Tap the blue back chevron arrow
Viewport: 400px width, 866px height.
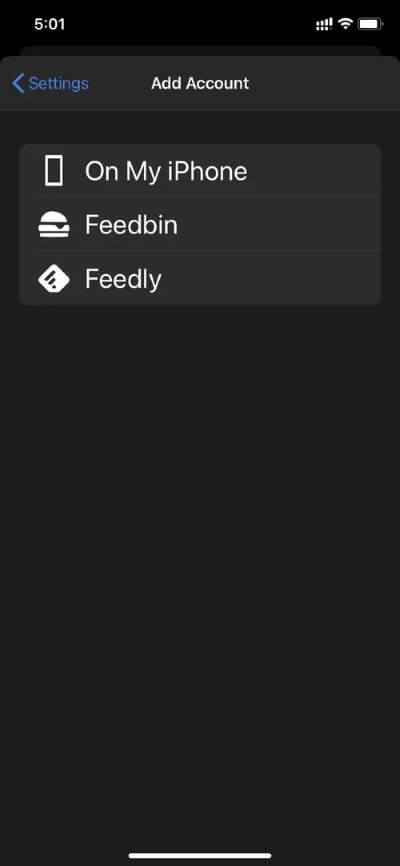pyautogui.click(x=18, y=84)
